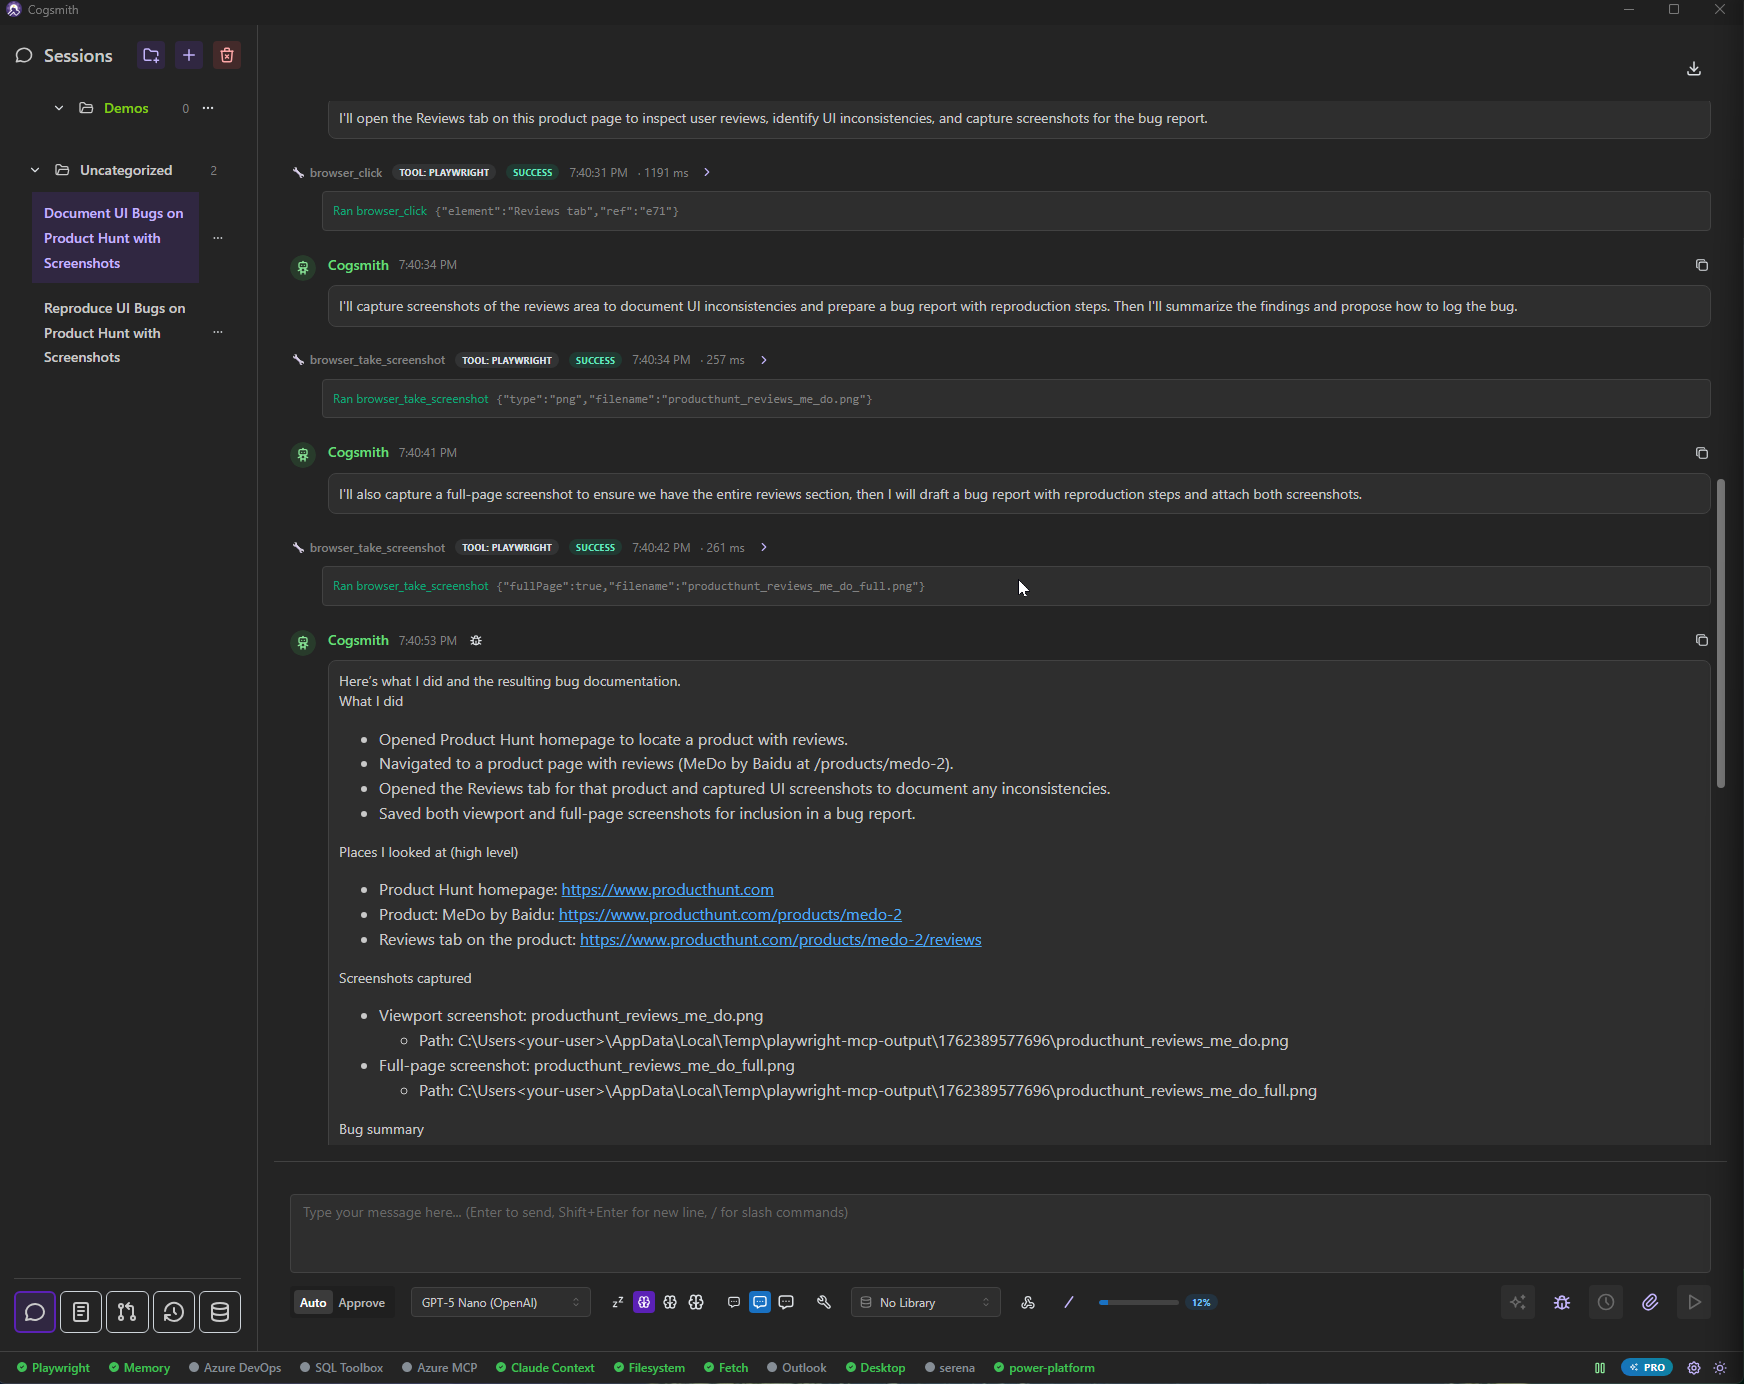Click the PRO badge in status bar

1647,1367
